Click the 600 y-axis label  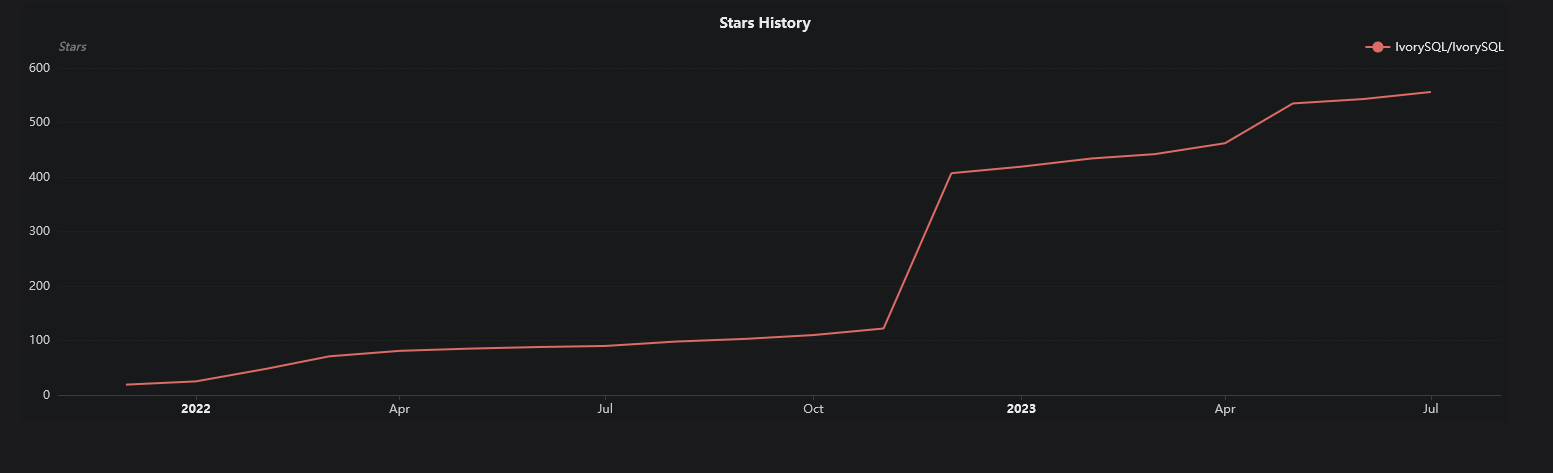pyautogui.click(x=40, y=68)
